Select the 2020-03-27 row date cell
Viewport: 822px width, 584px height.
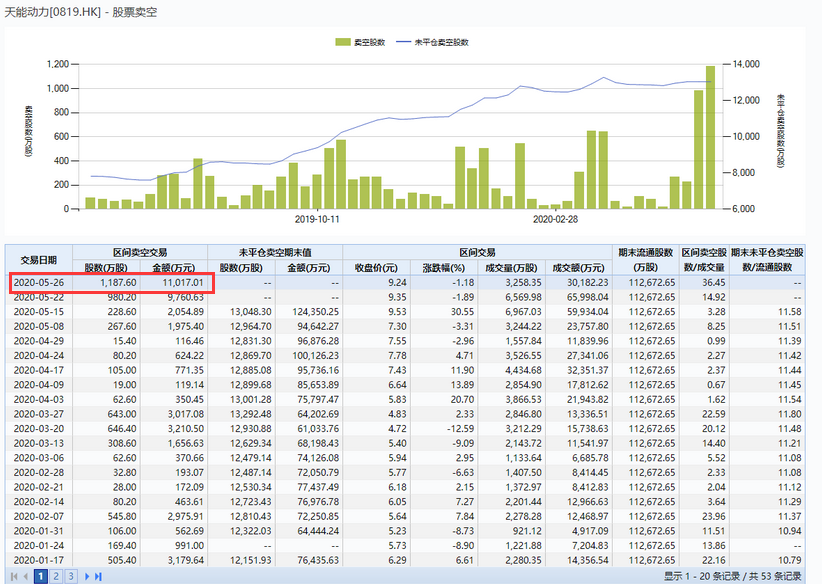pos(41,413)
